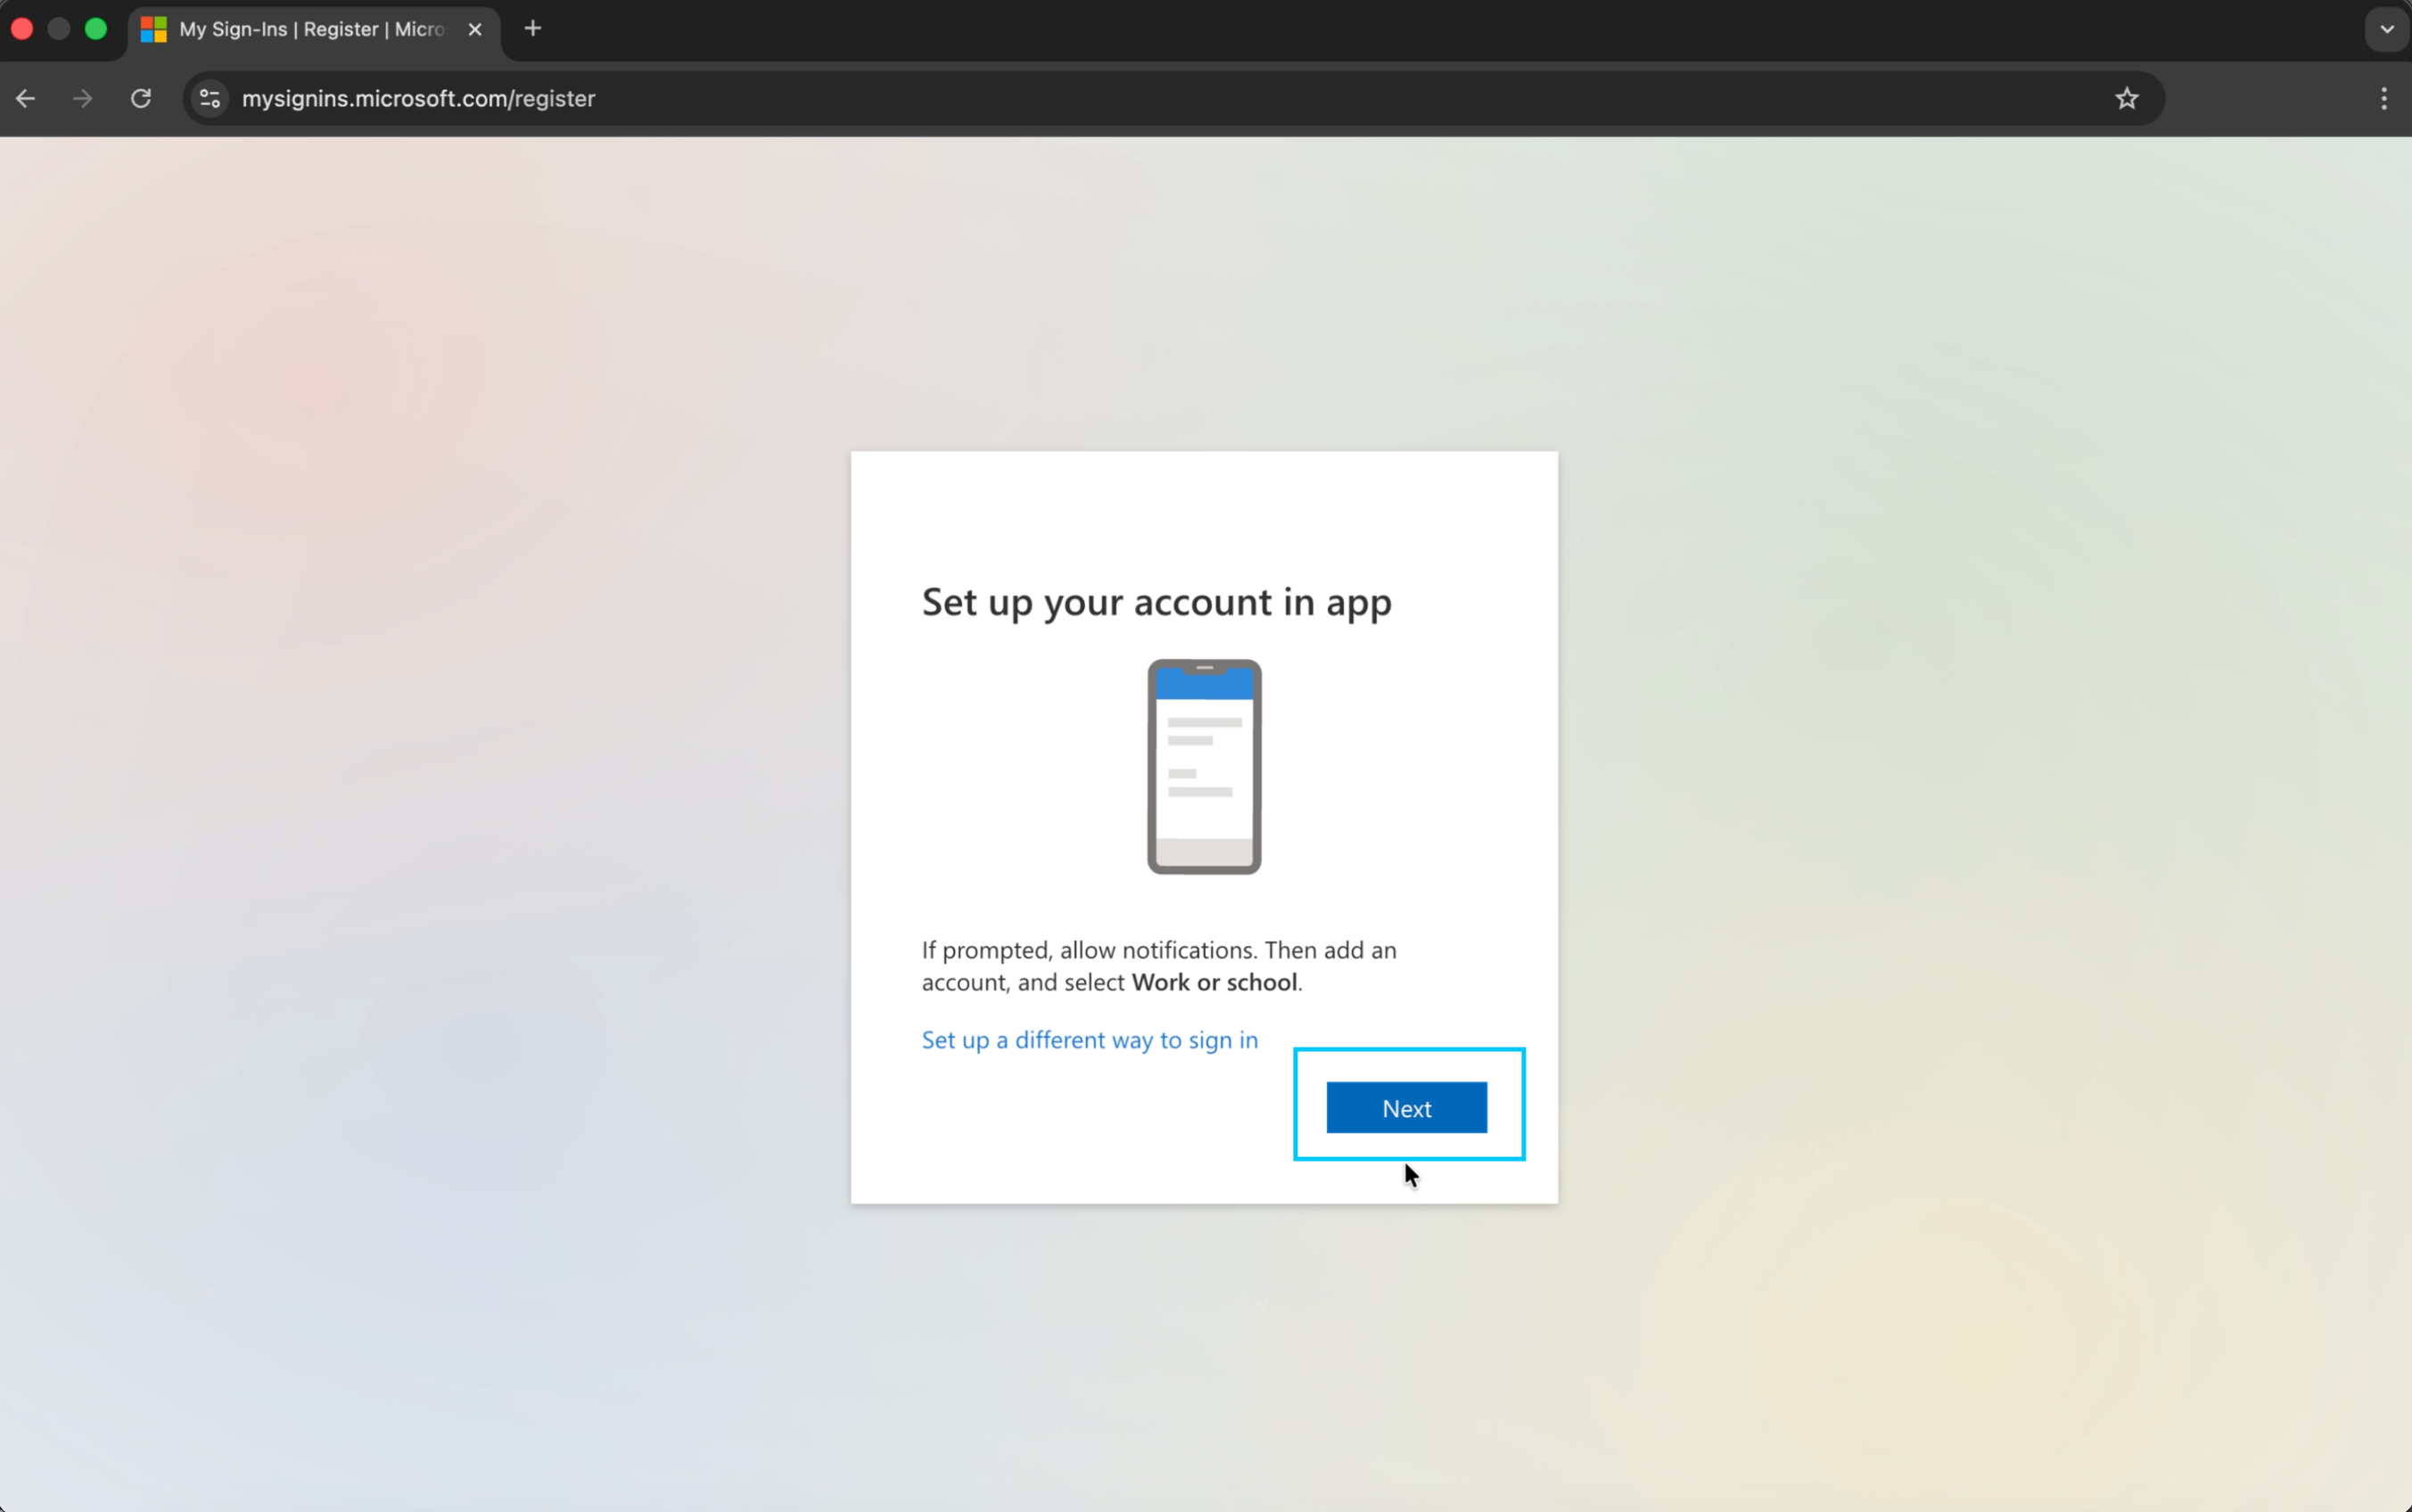Click the green maximize window button

(x=96, y=29)
